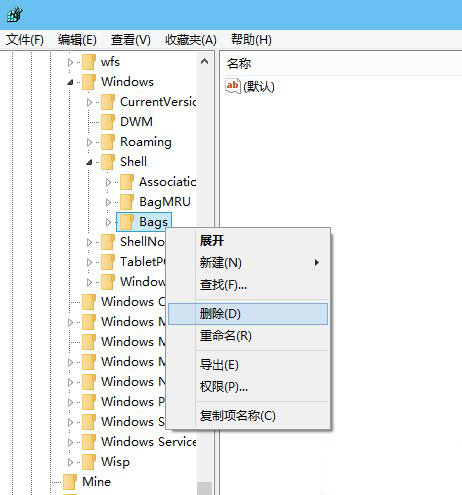The image size is (462, 495).
Task: Click the Windows key folder icon
Action: click(89, 82)
